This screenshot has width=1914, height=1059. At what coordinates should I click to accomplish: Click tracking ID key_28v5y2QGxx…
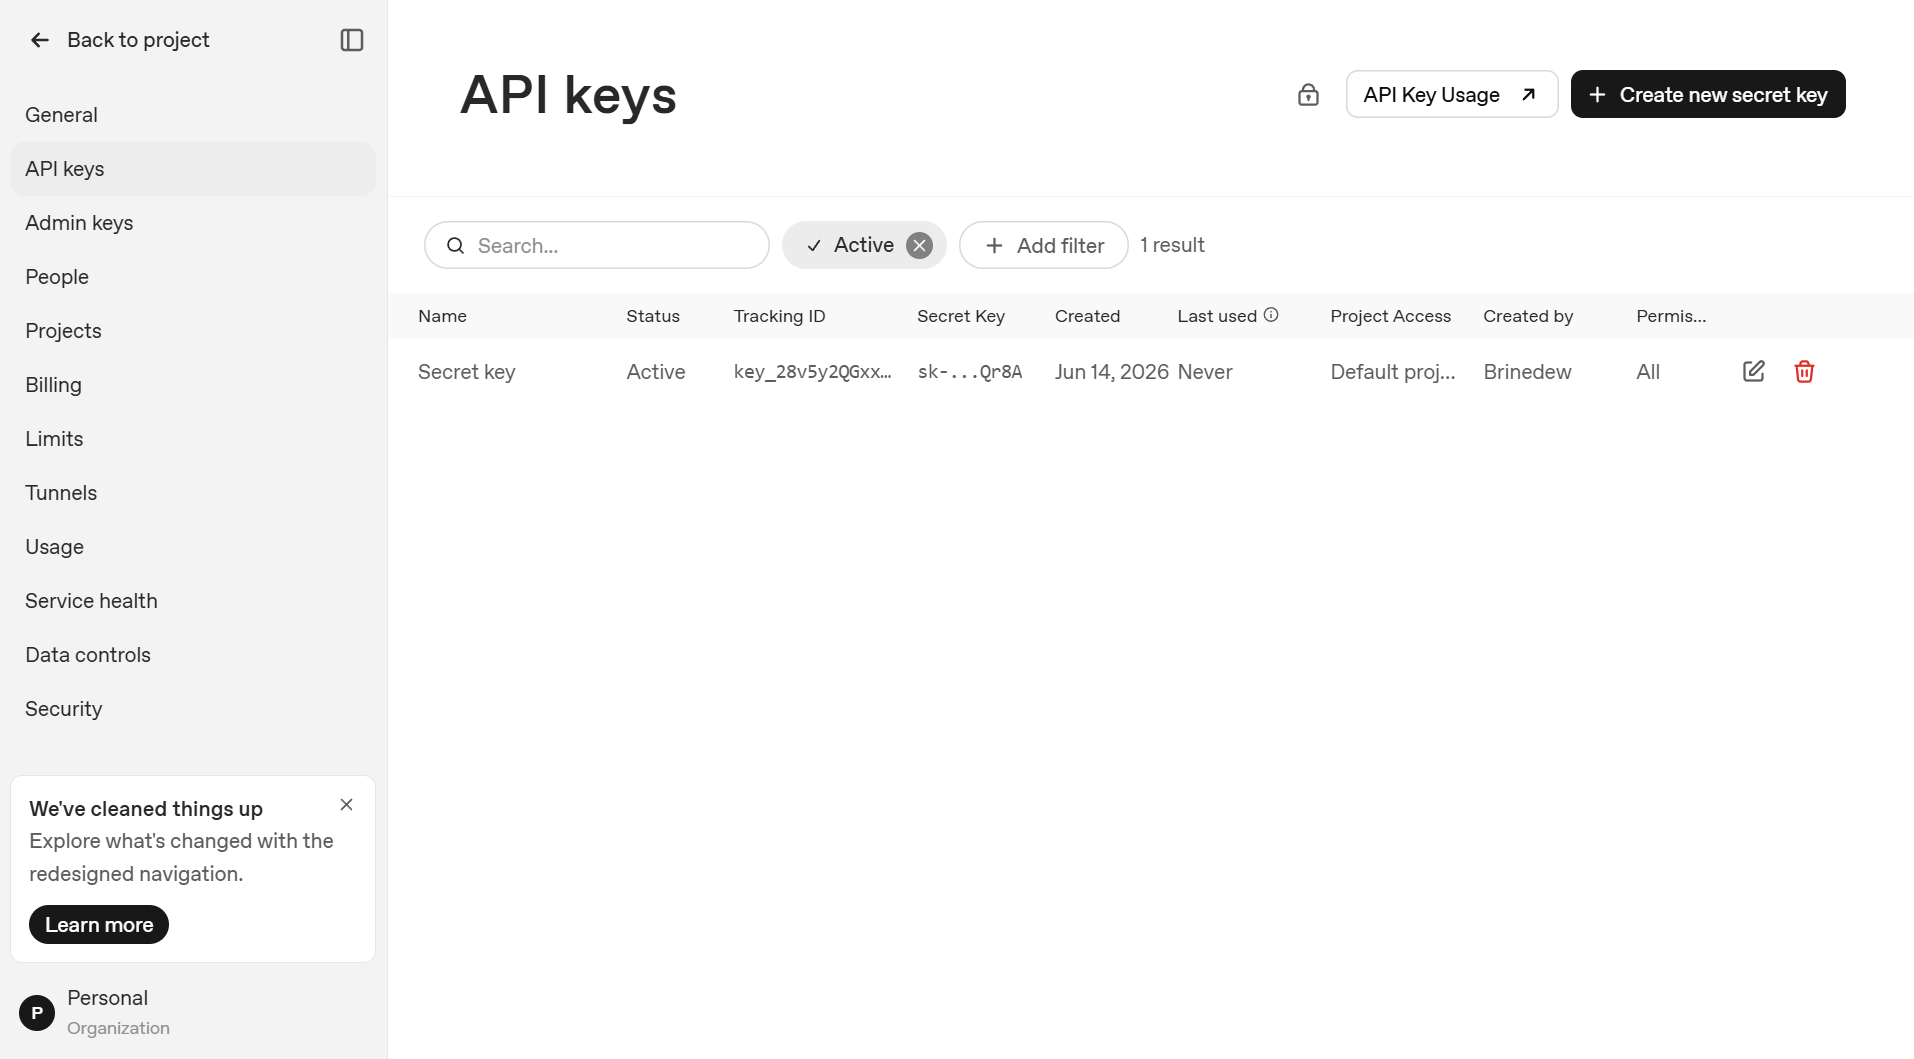coord(812,372)
